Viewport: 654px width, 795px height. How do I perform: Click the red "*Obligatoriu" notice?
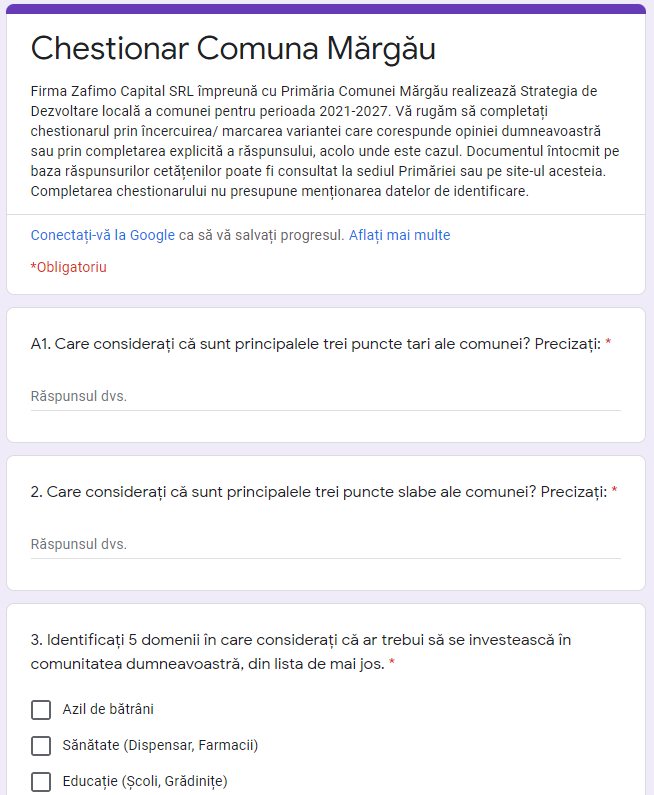pyautogui.click(x=69, y=267)
